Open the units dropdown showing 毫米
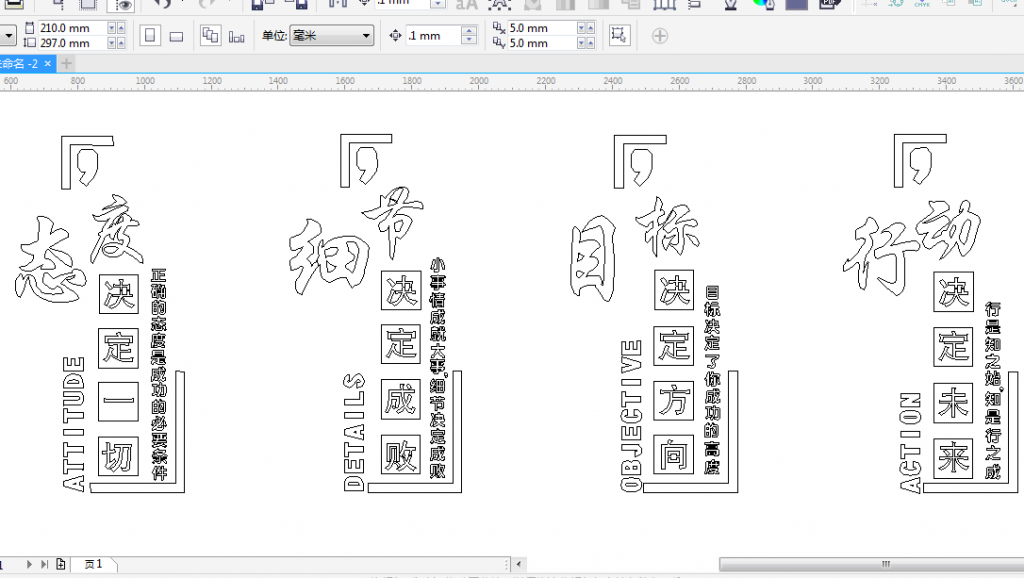 click(x=332, y=35)
